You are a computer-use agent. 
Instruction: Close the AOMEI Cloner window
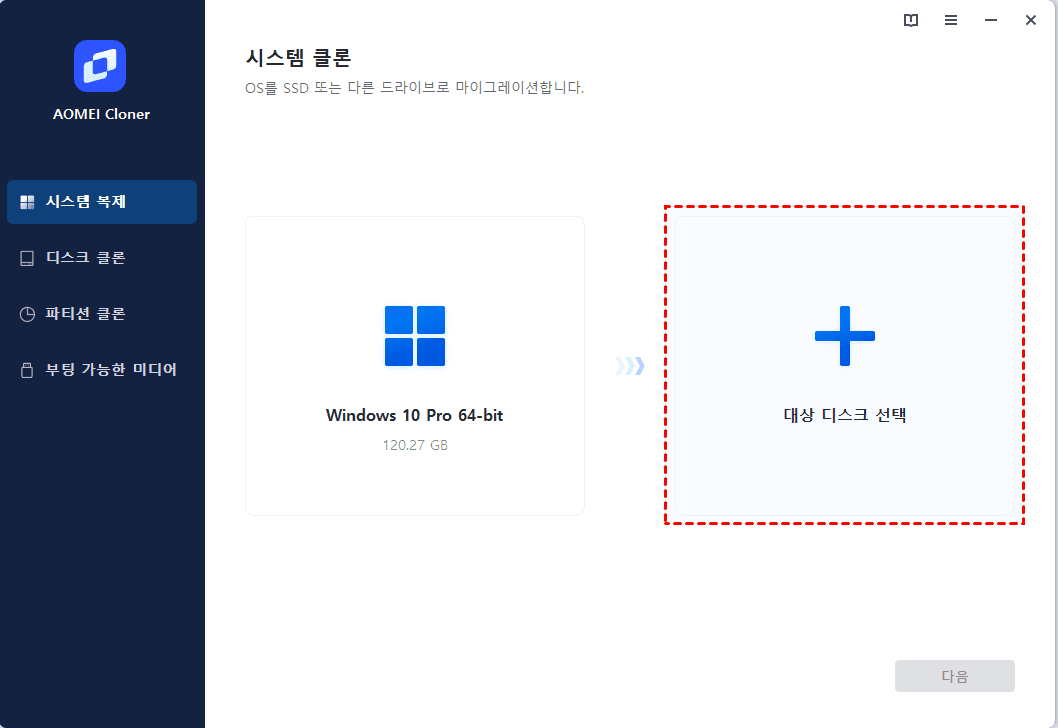[x=1030, y=20]
